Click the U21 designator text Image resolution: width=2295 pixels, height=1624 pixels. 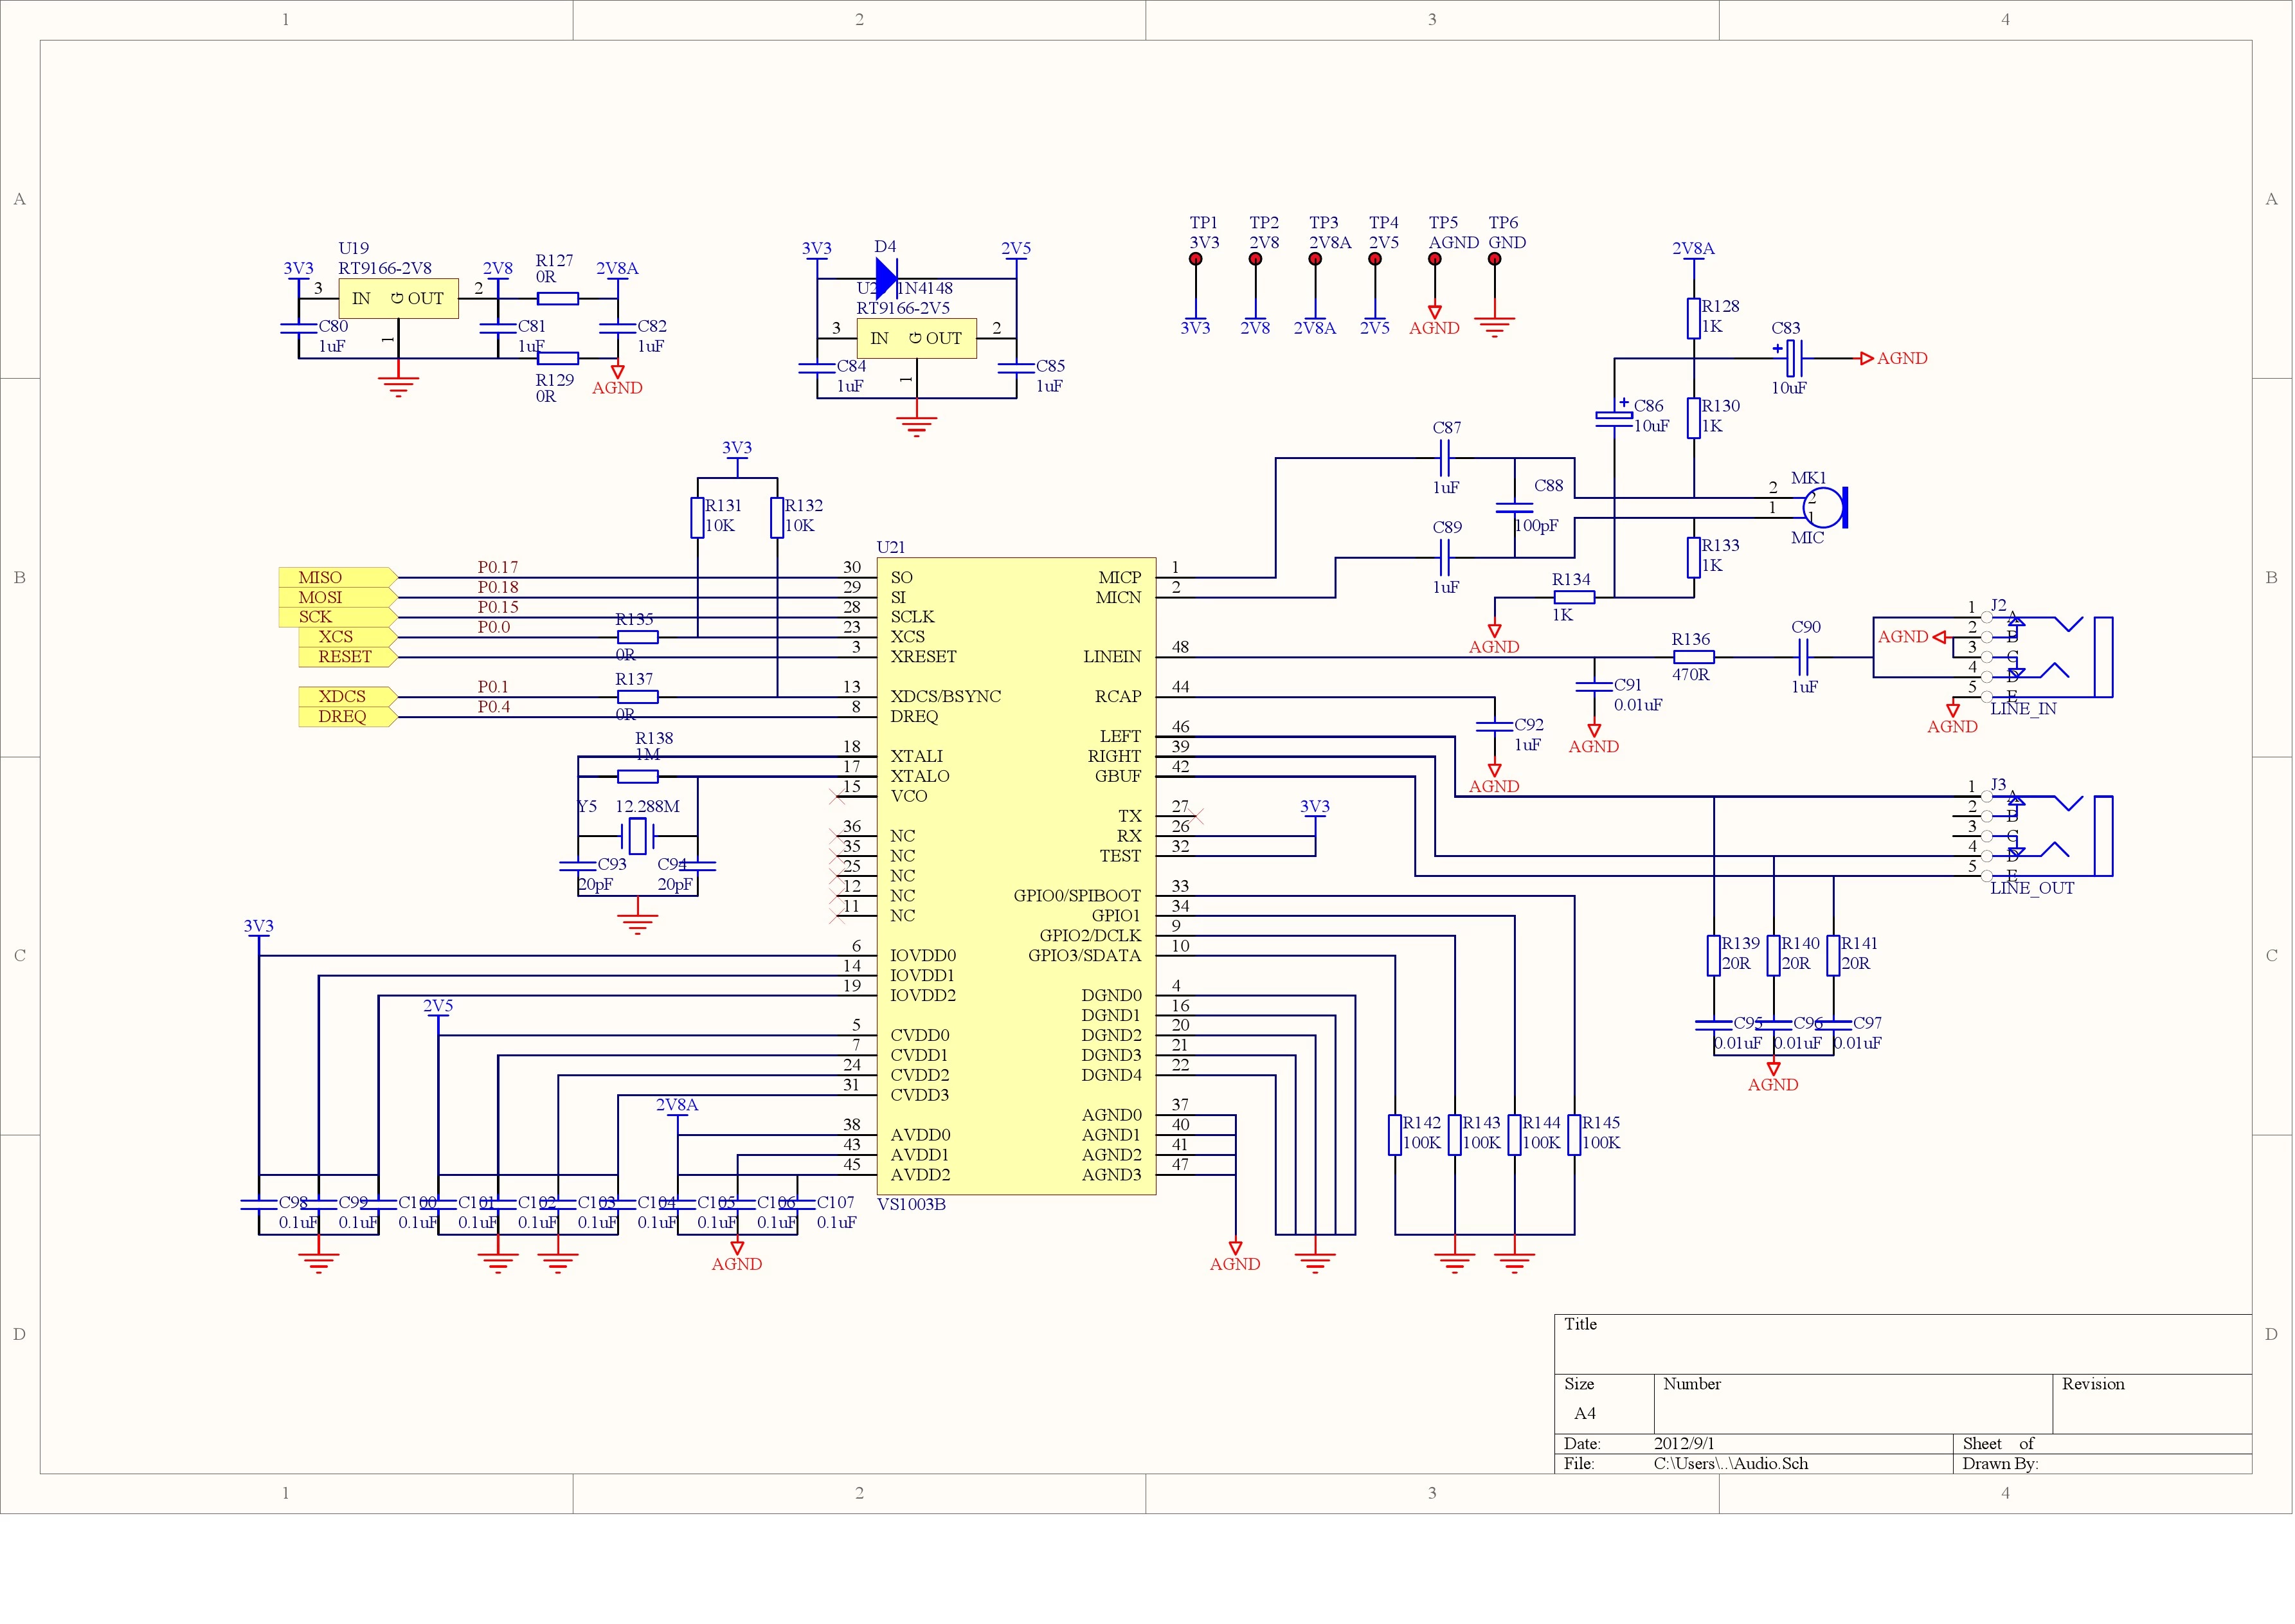[891, 547]
